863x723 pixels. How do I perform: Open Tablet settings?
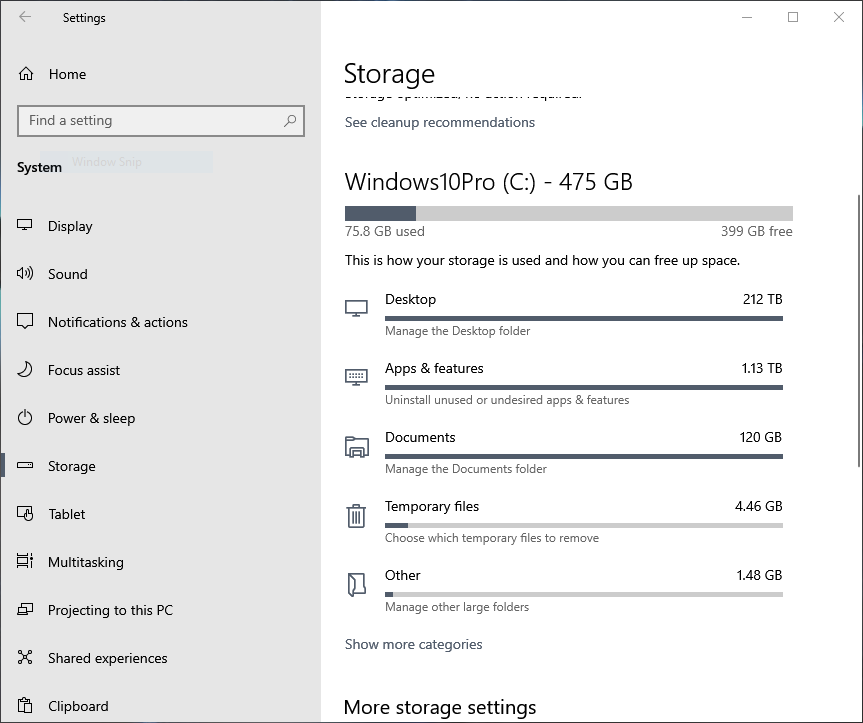tap(67, 514)
